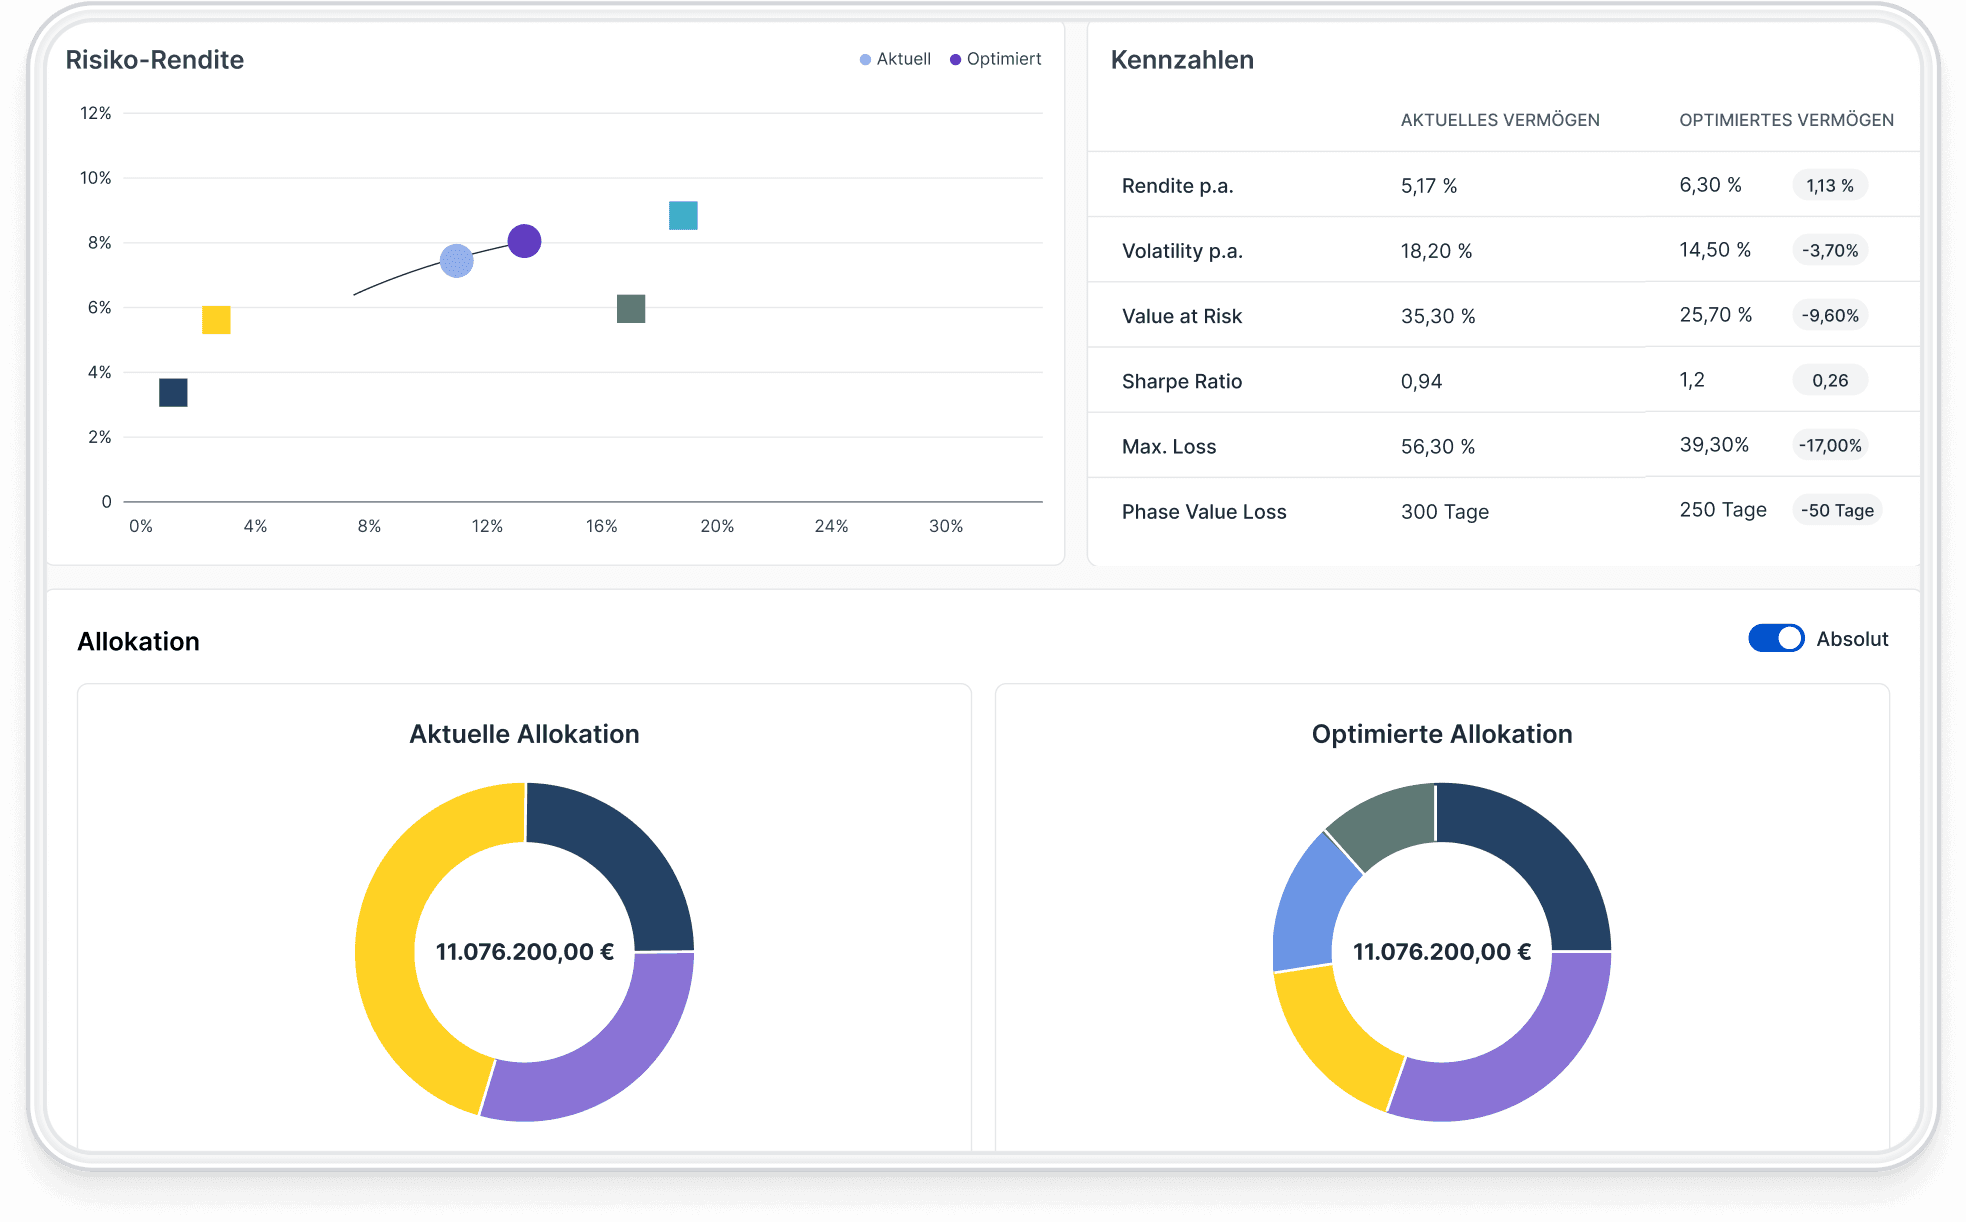
Task: Click the Phase Value Loss row label
Action: (x=1204, y=511)
